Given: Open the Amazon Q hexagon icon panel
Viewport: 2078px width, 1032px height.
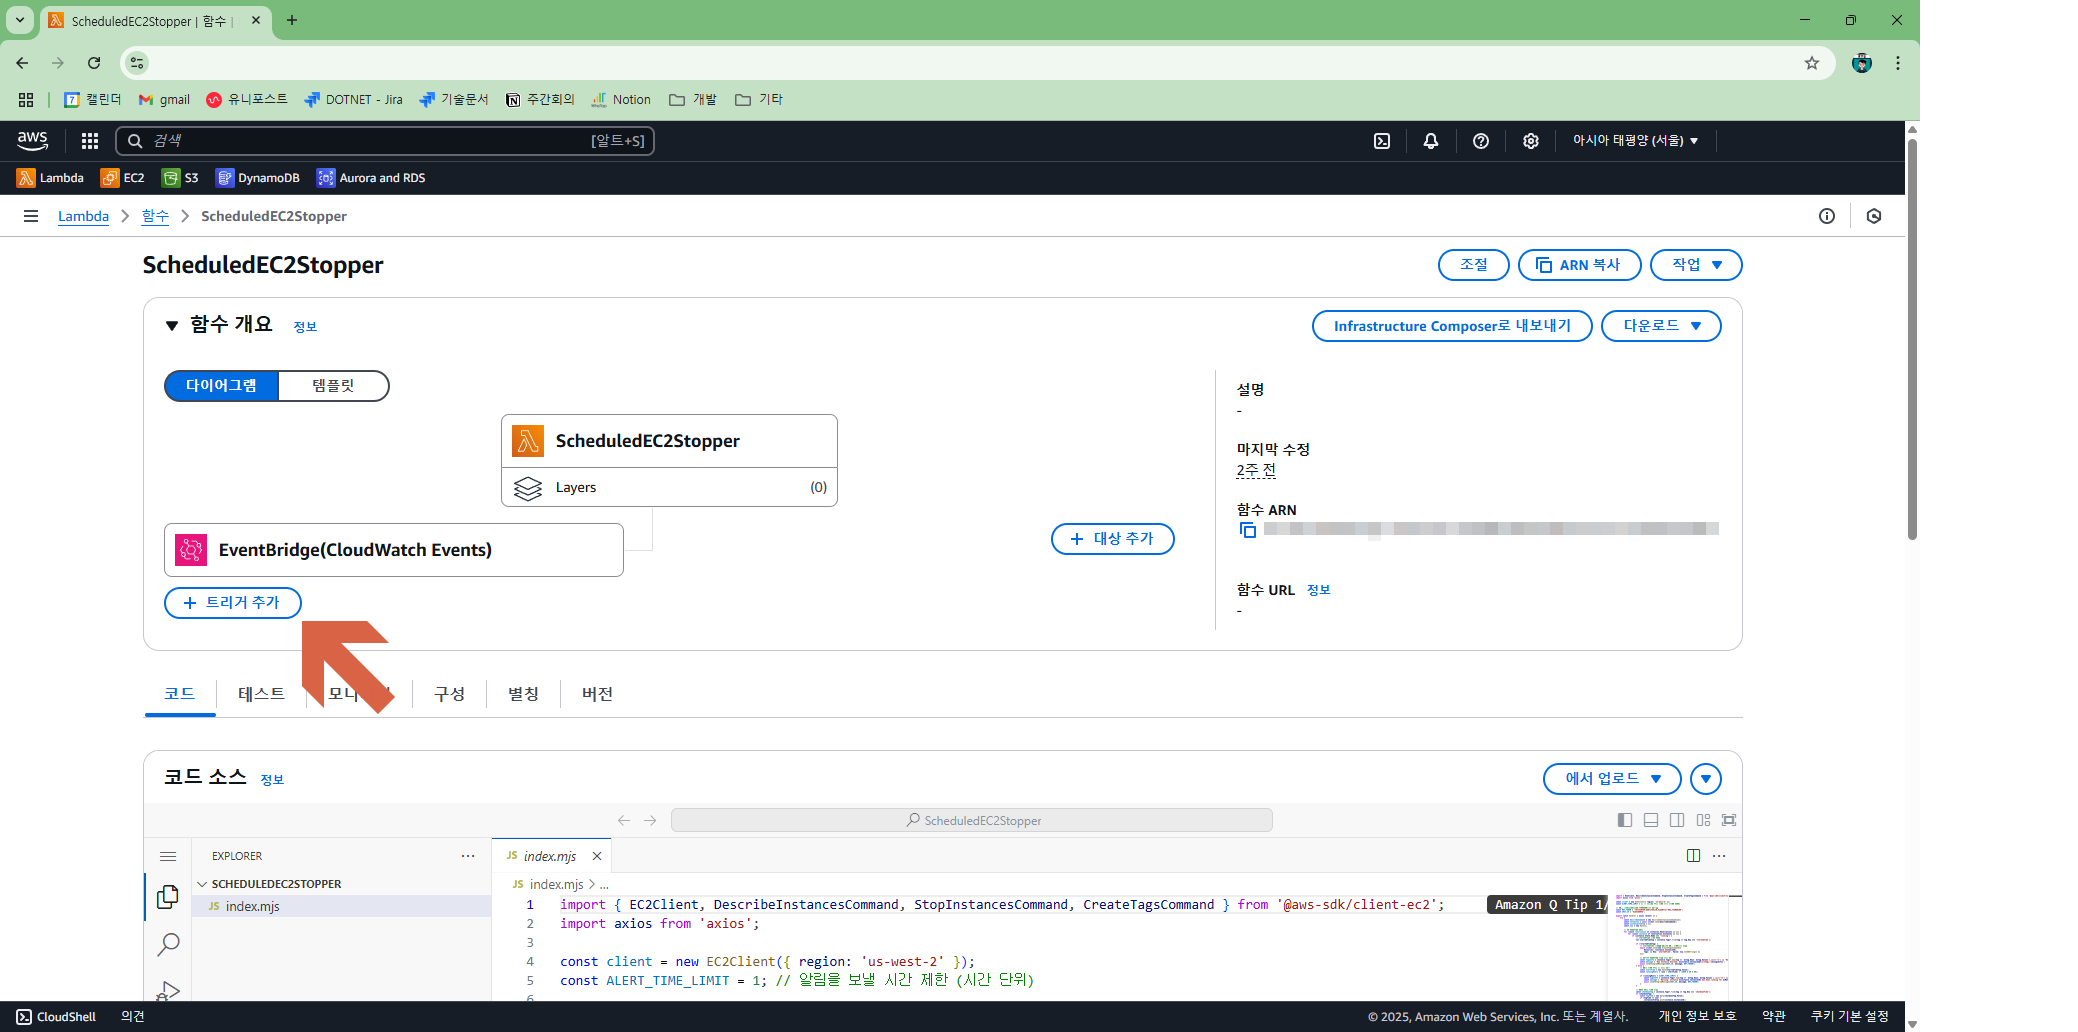Looking at the screenshot, I should pyautogui.click(x=1874, y=216).
